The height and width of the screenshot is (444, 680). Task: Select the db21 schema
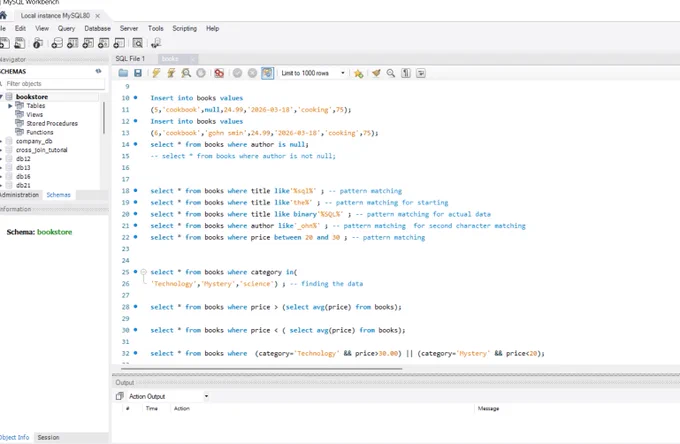[23, 185]
